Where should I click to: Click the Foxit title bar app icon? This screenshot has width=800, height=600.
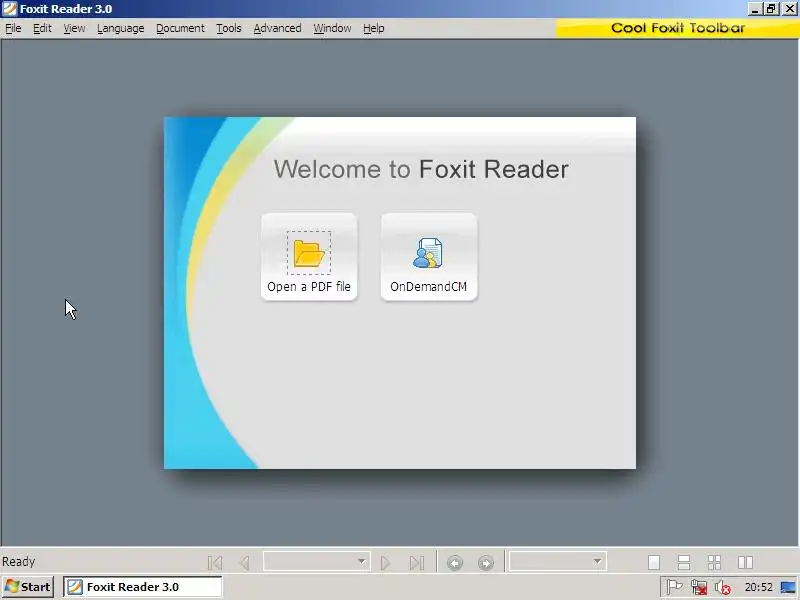(x=10, y=9)
